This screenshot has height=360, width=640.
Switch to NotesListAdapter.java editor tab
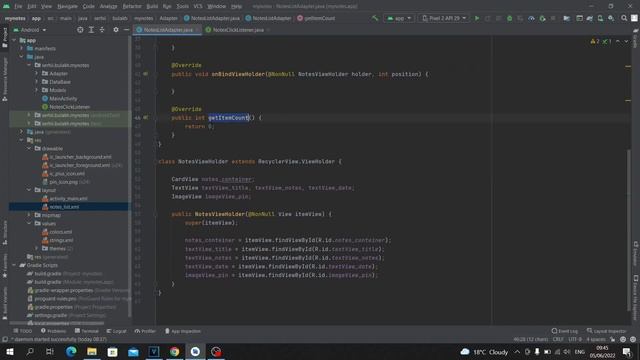click(x=168, y=30)
